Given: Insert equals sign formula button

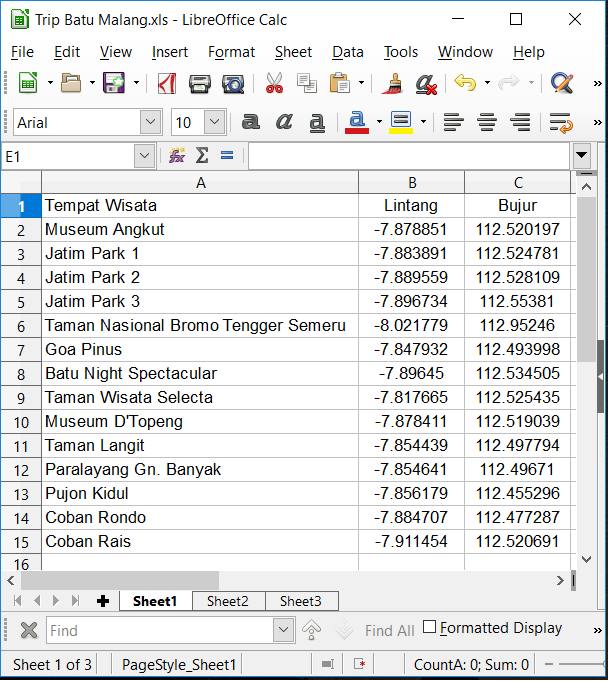Looking at the screenshot, I should [227, 155].
